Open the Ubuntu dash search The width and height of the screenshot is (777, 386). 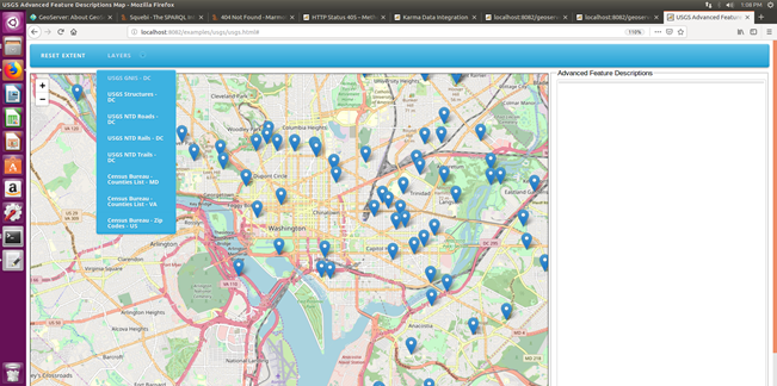[x=12, y=22]
